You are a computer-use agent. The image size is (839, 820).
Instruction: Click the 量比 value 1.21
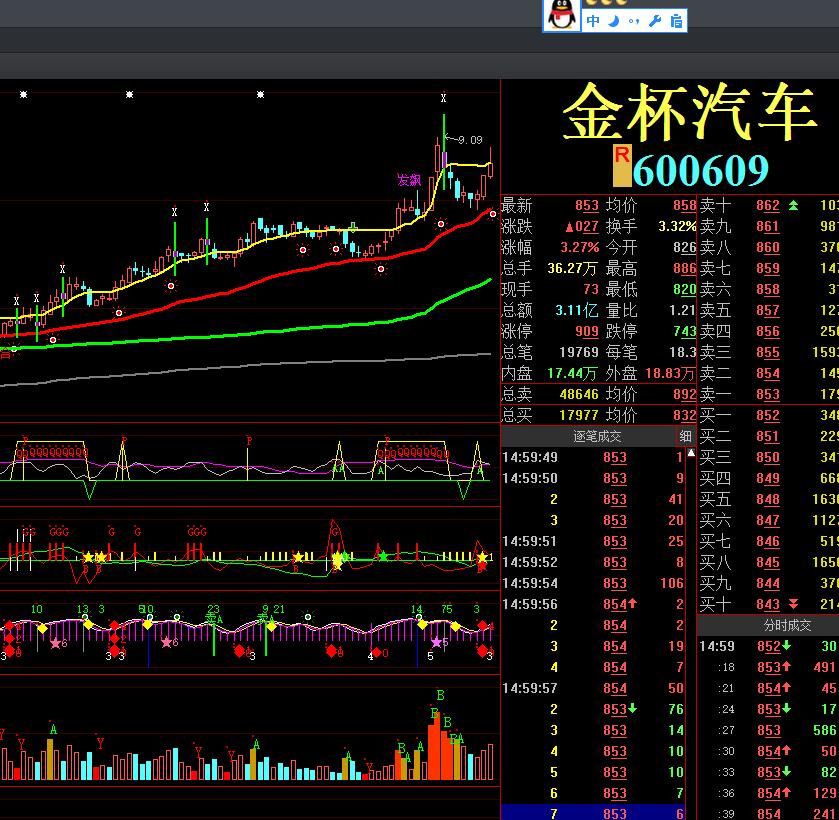click(682, 310)
